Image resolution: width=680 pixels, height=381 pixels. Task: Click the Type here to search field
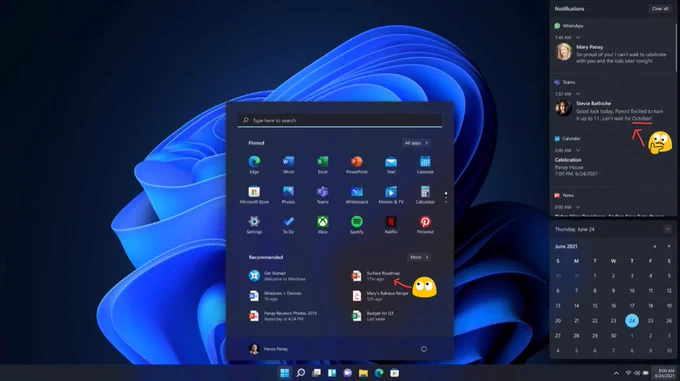(x=340, y=120)
